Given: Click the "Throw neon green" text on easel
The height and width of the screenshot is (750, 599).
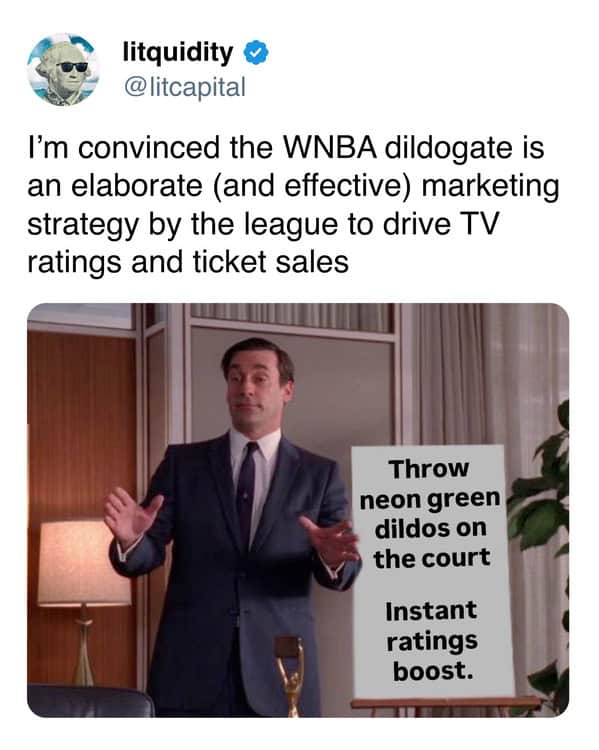Looking at the screenshot, I should pos(430,484).
